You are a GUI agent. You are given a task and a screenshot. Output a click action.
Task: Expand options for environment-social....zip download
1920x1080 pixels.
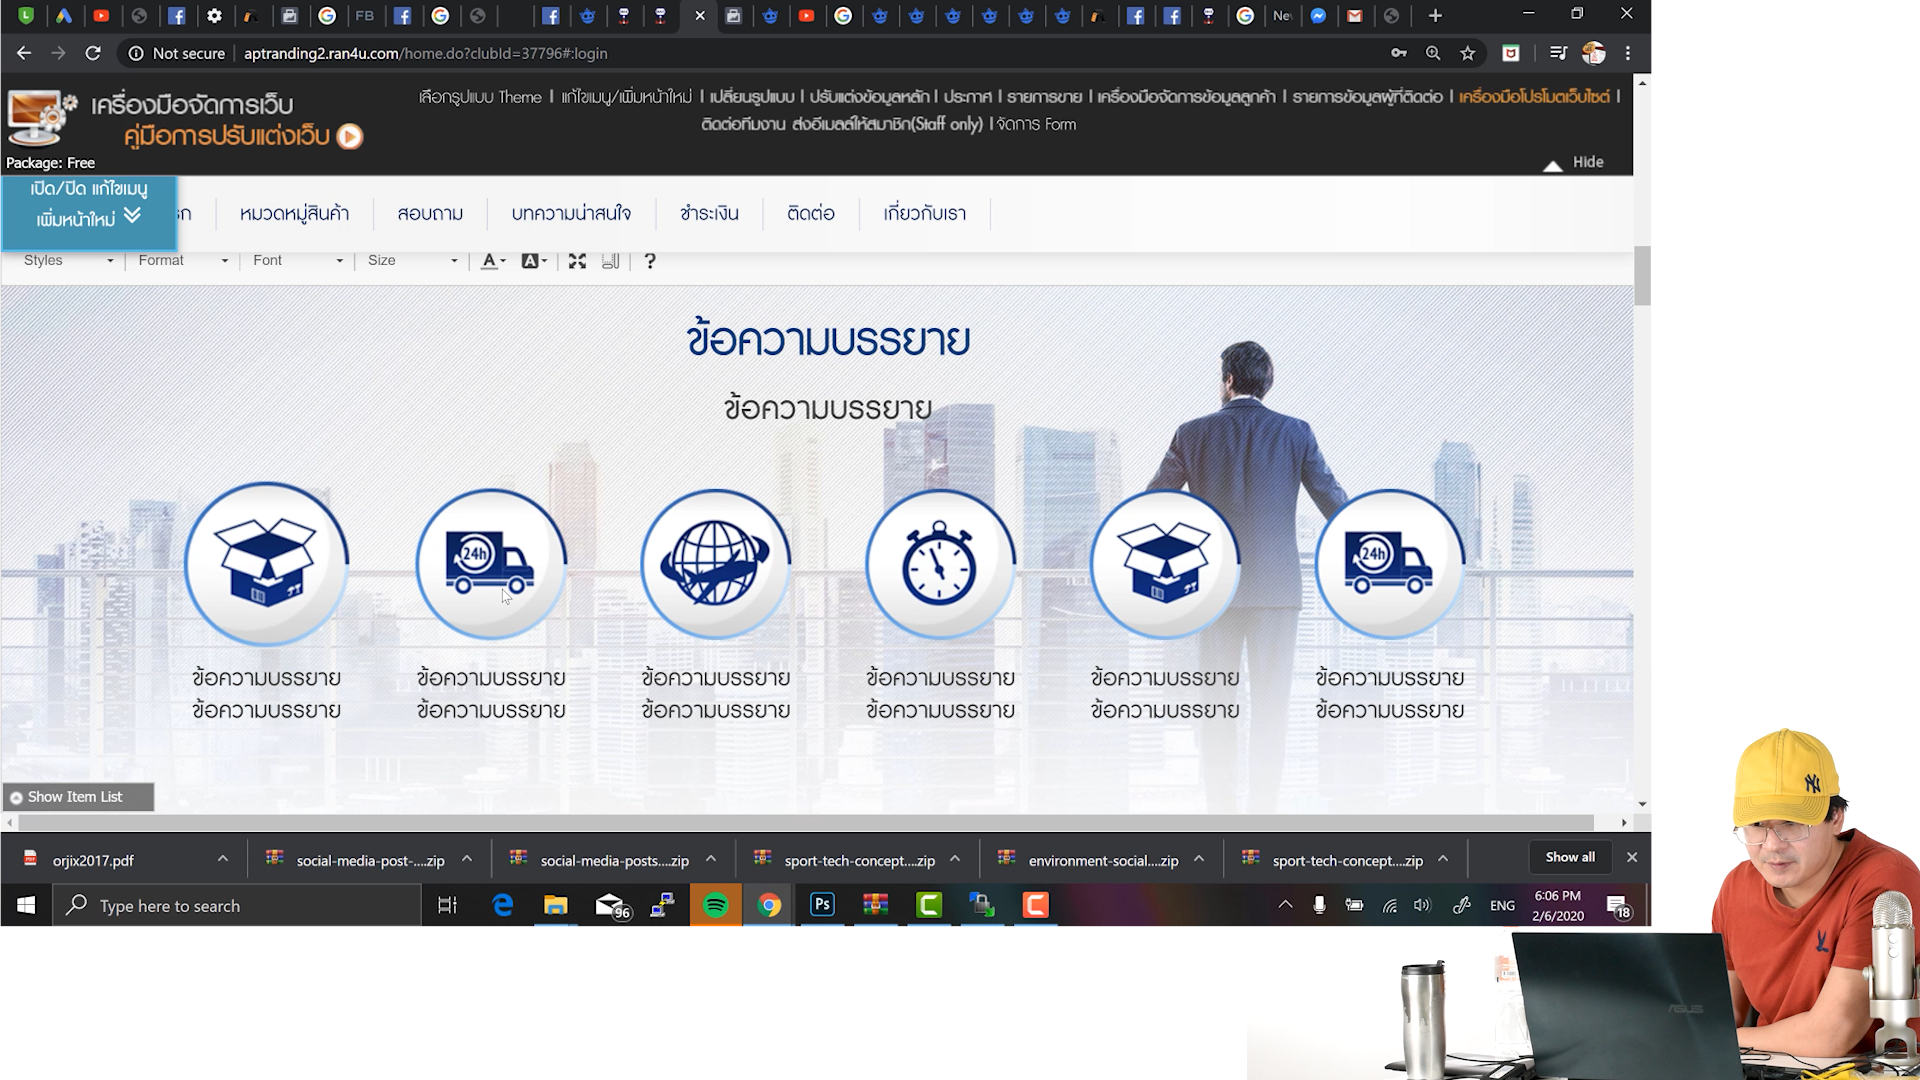click(1199, 859)
